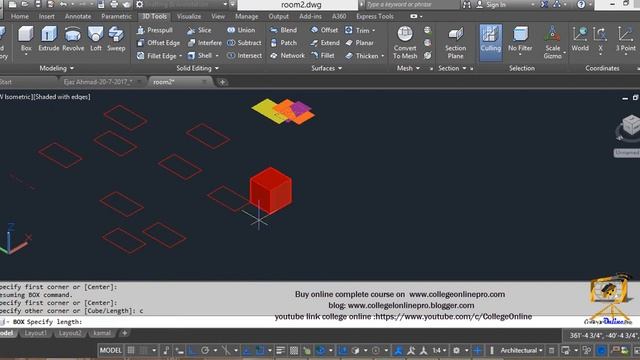The image size is (640, 360).
Task: Click the Thicken button
Action: [362, 56]
